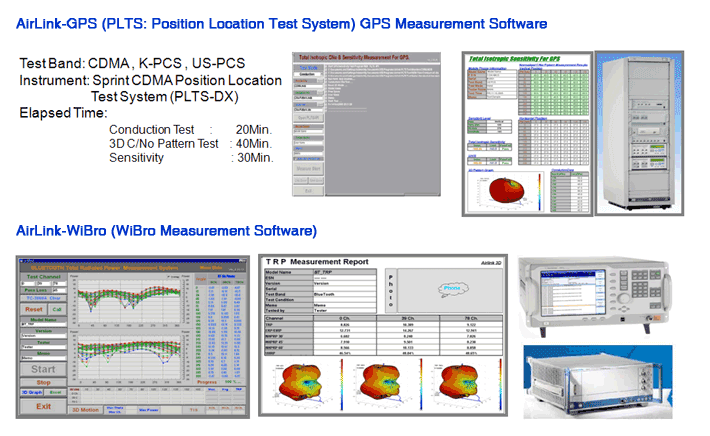Click the upper test instrument with screen image
Screen dimensions: 710x436
(x=594, y=297)
